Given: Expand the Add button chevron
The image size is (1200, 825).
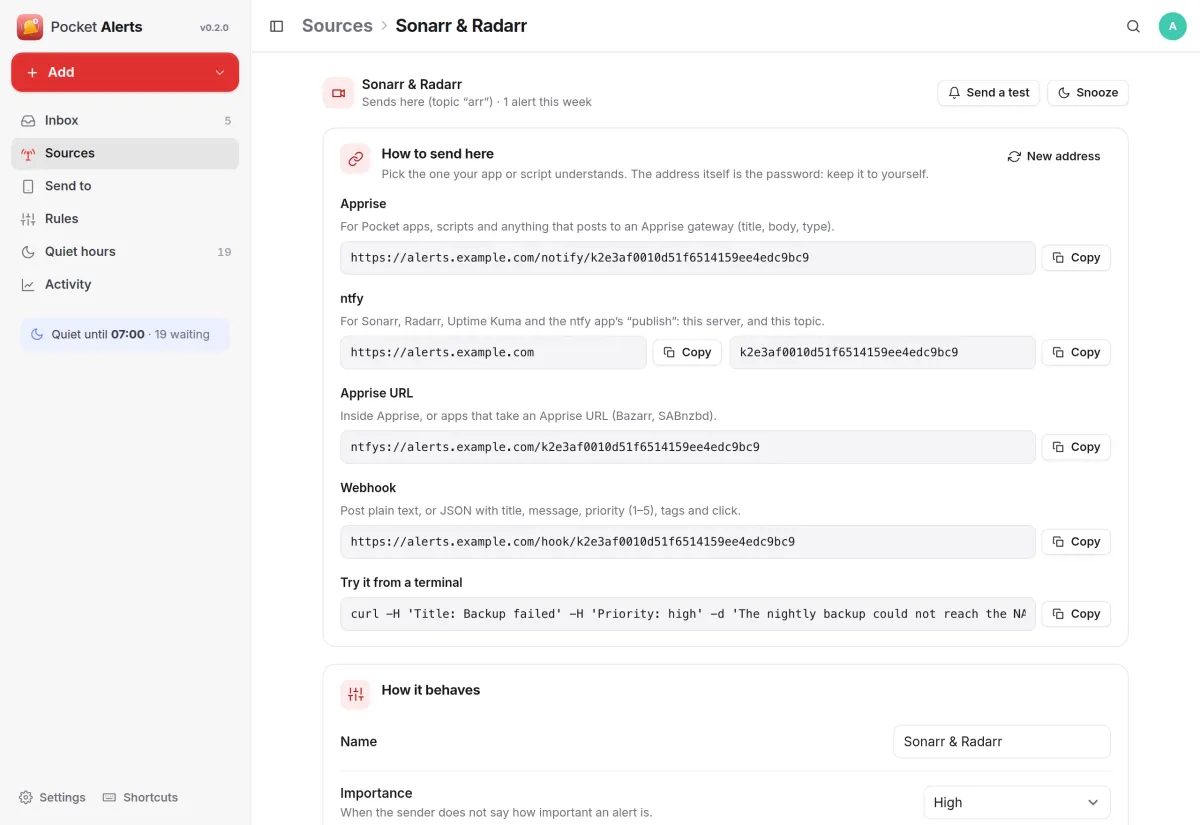Looking at the screenshot, I should click(220, 72).
